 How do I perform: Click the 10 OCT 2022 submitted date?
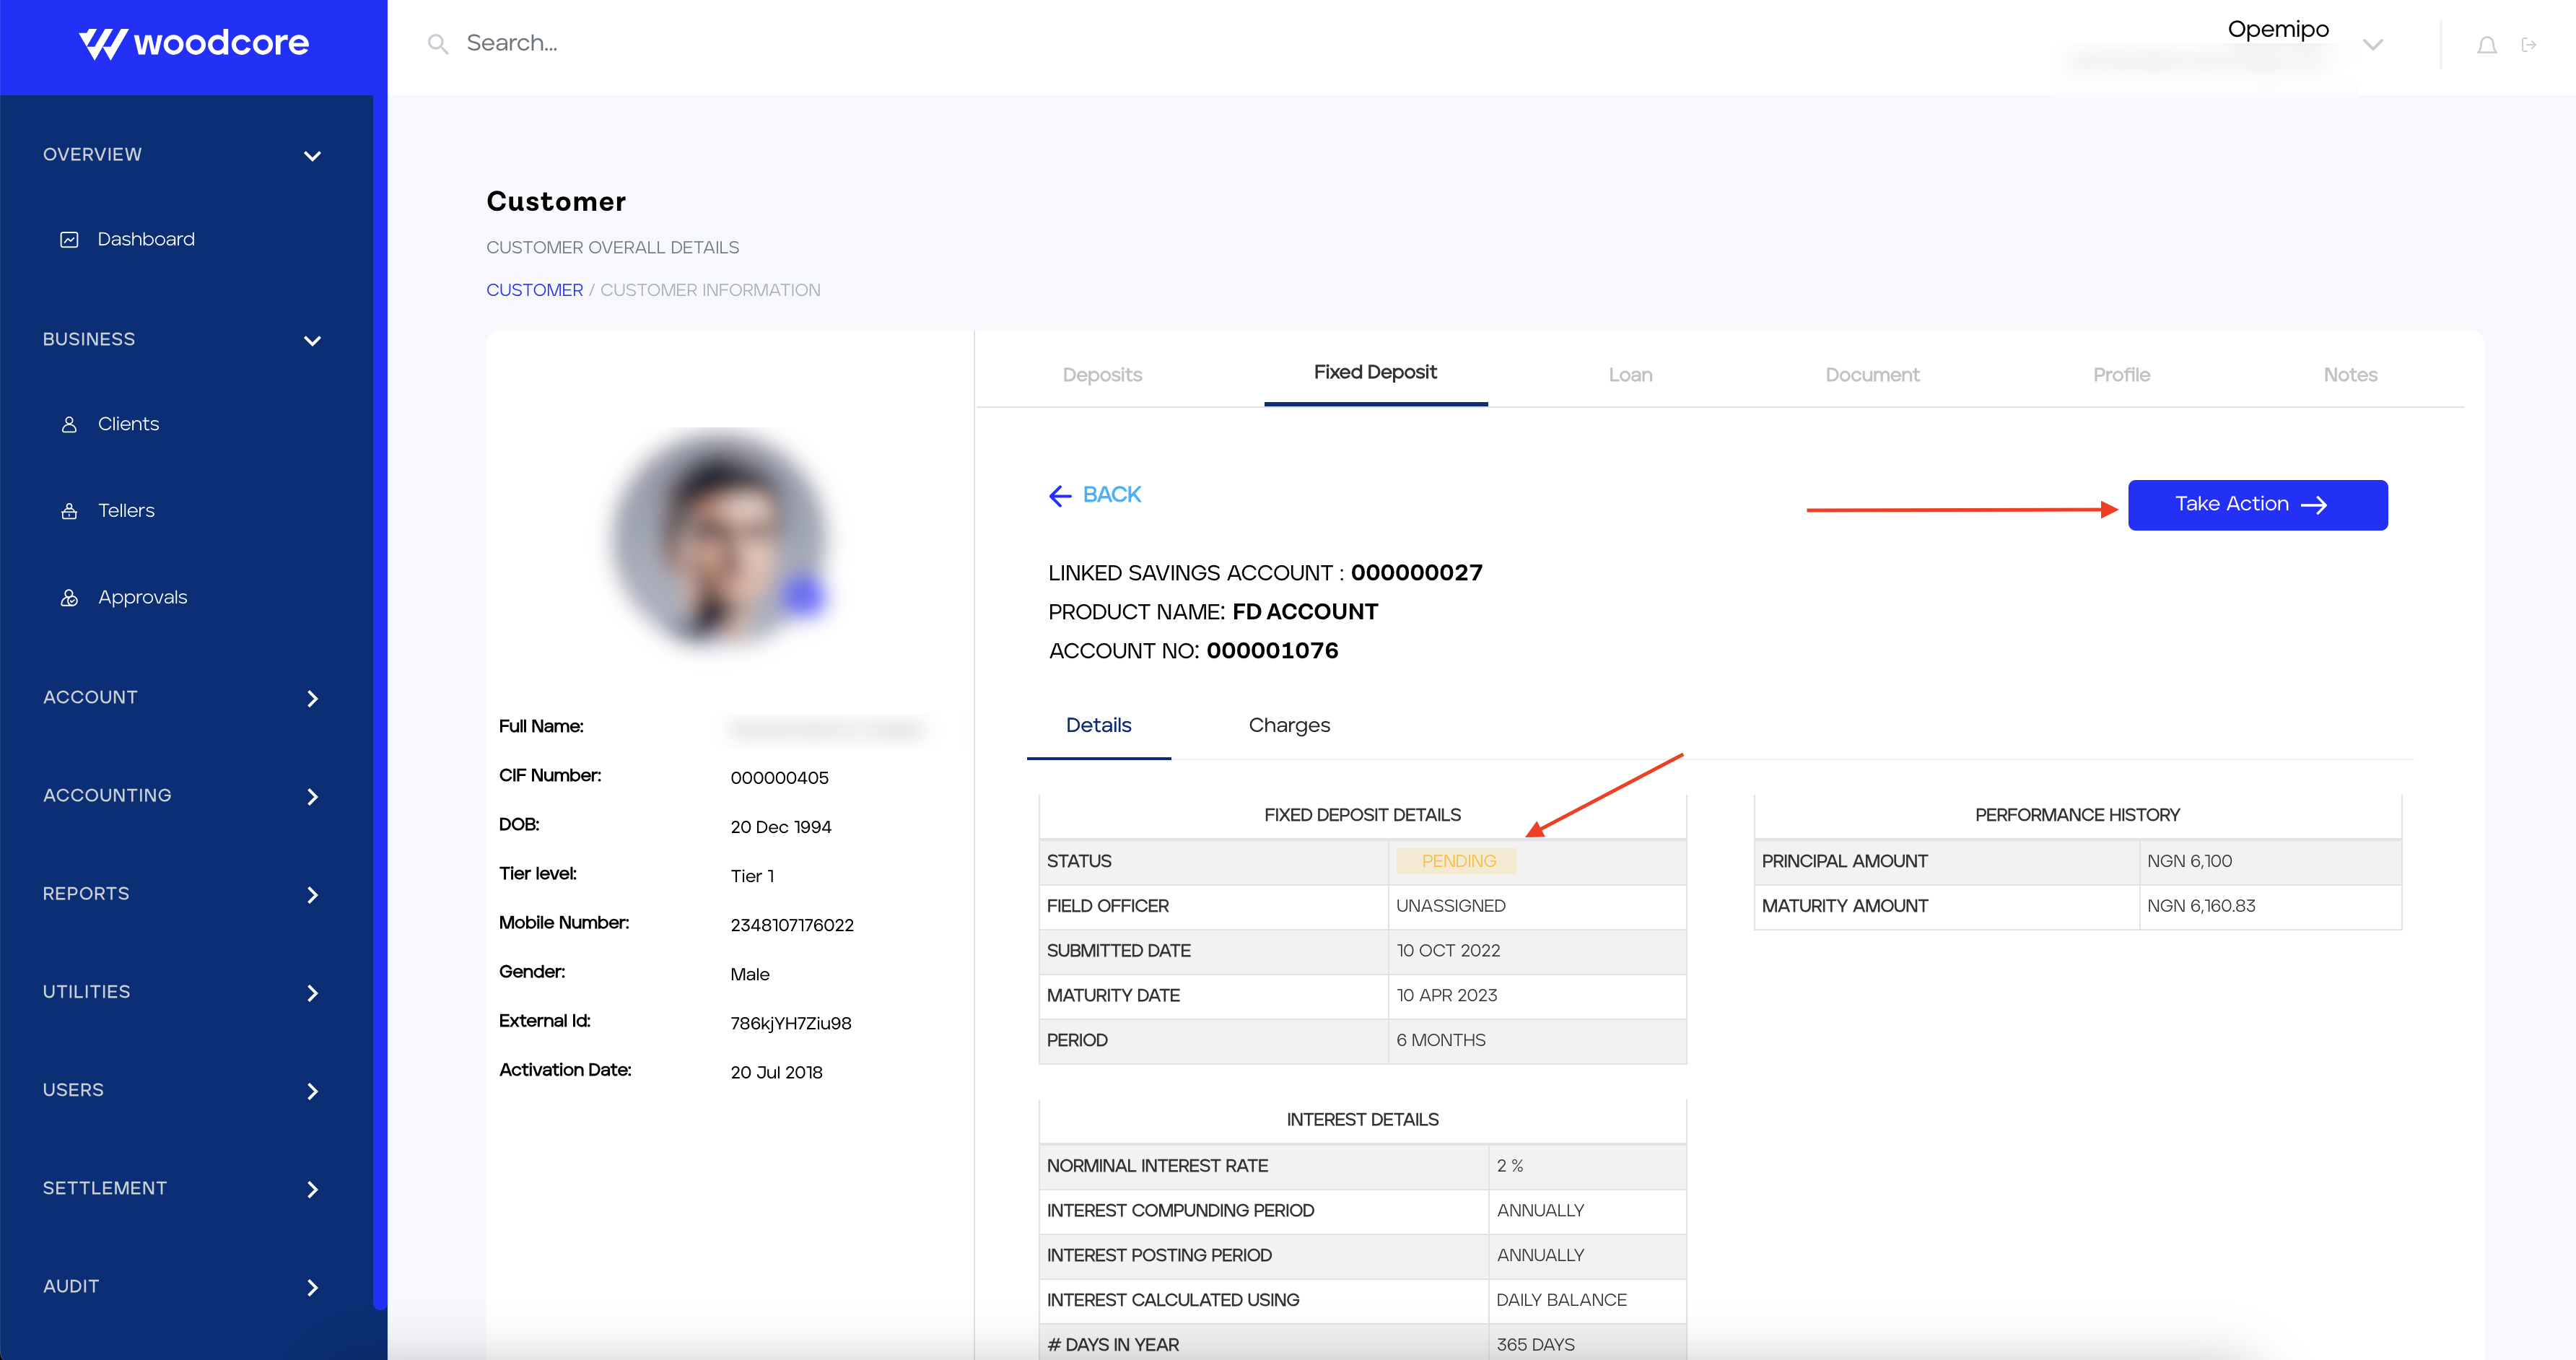tap(1448, 951)
